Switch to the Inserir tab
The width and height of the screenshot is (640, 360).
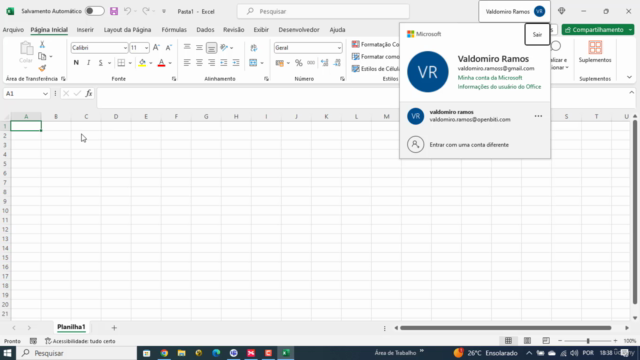(85, 30)
